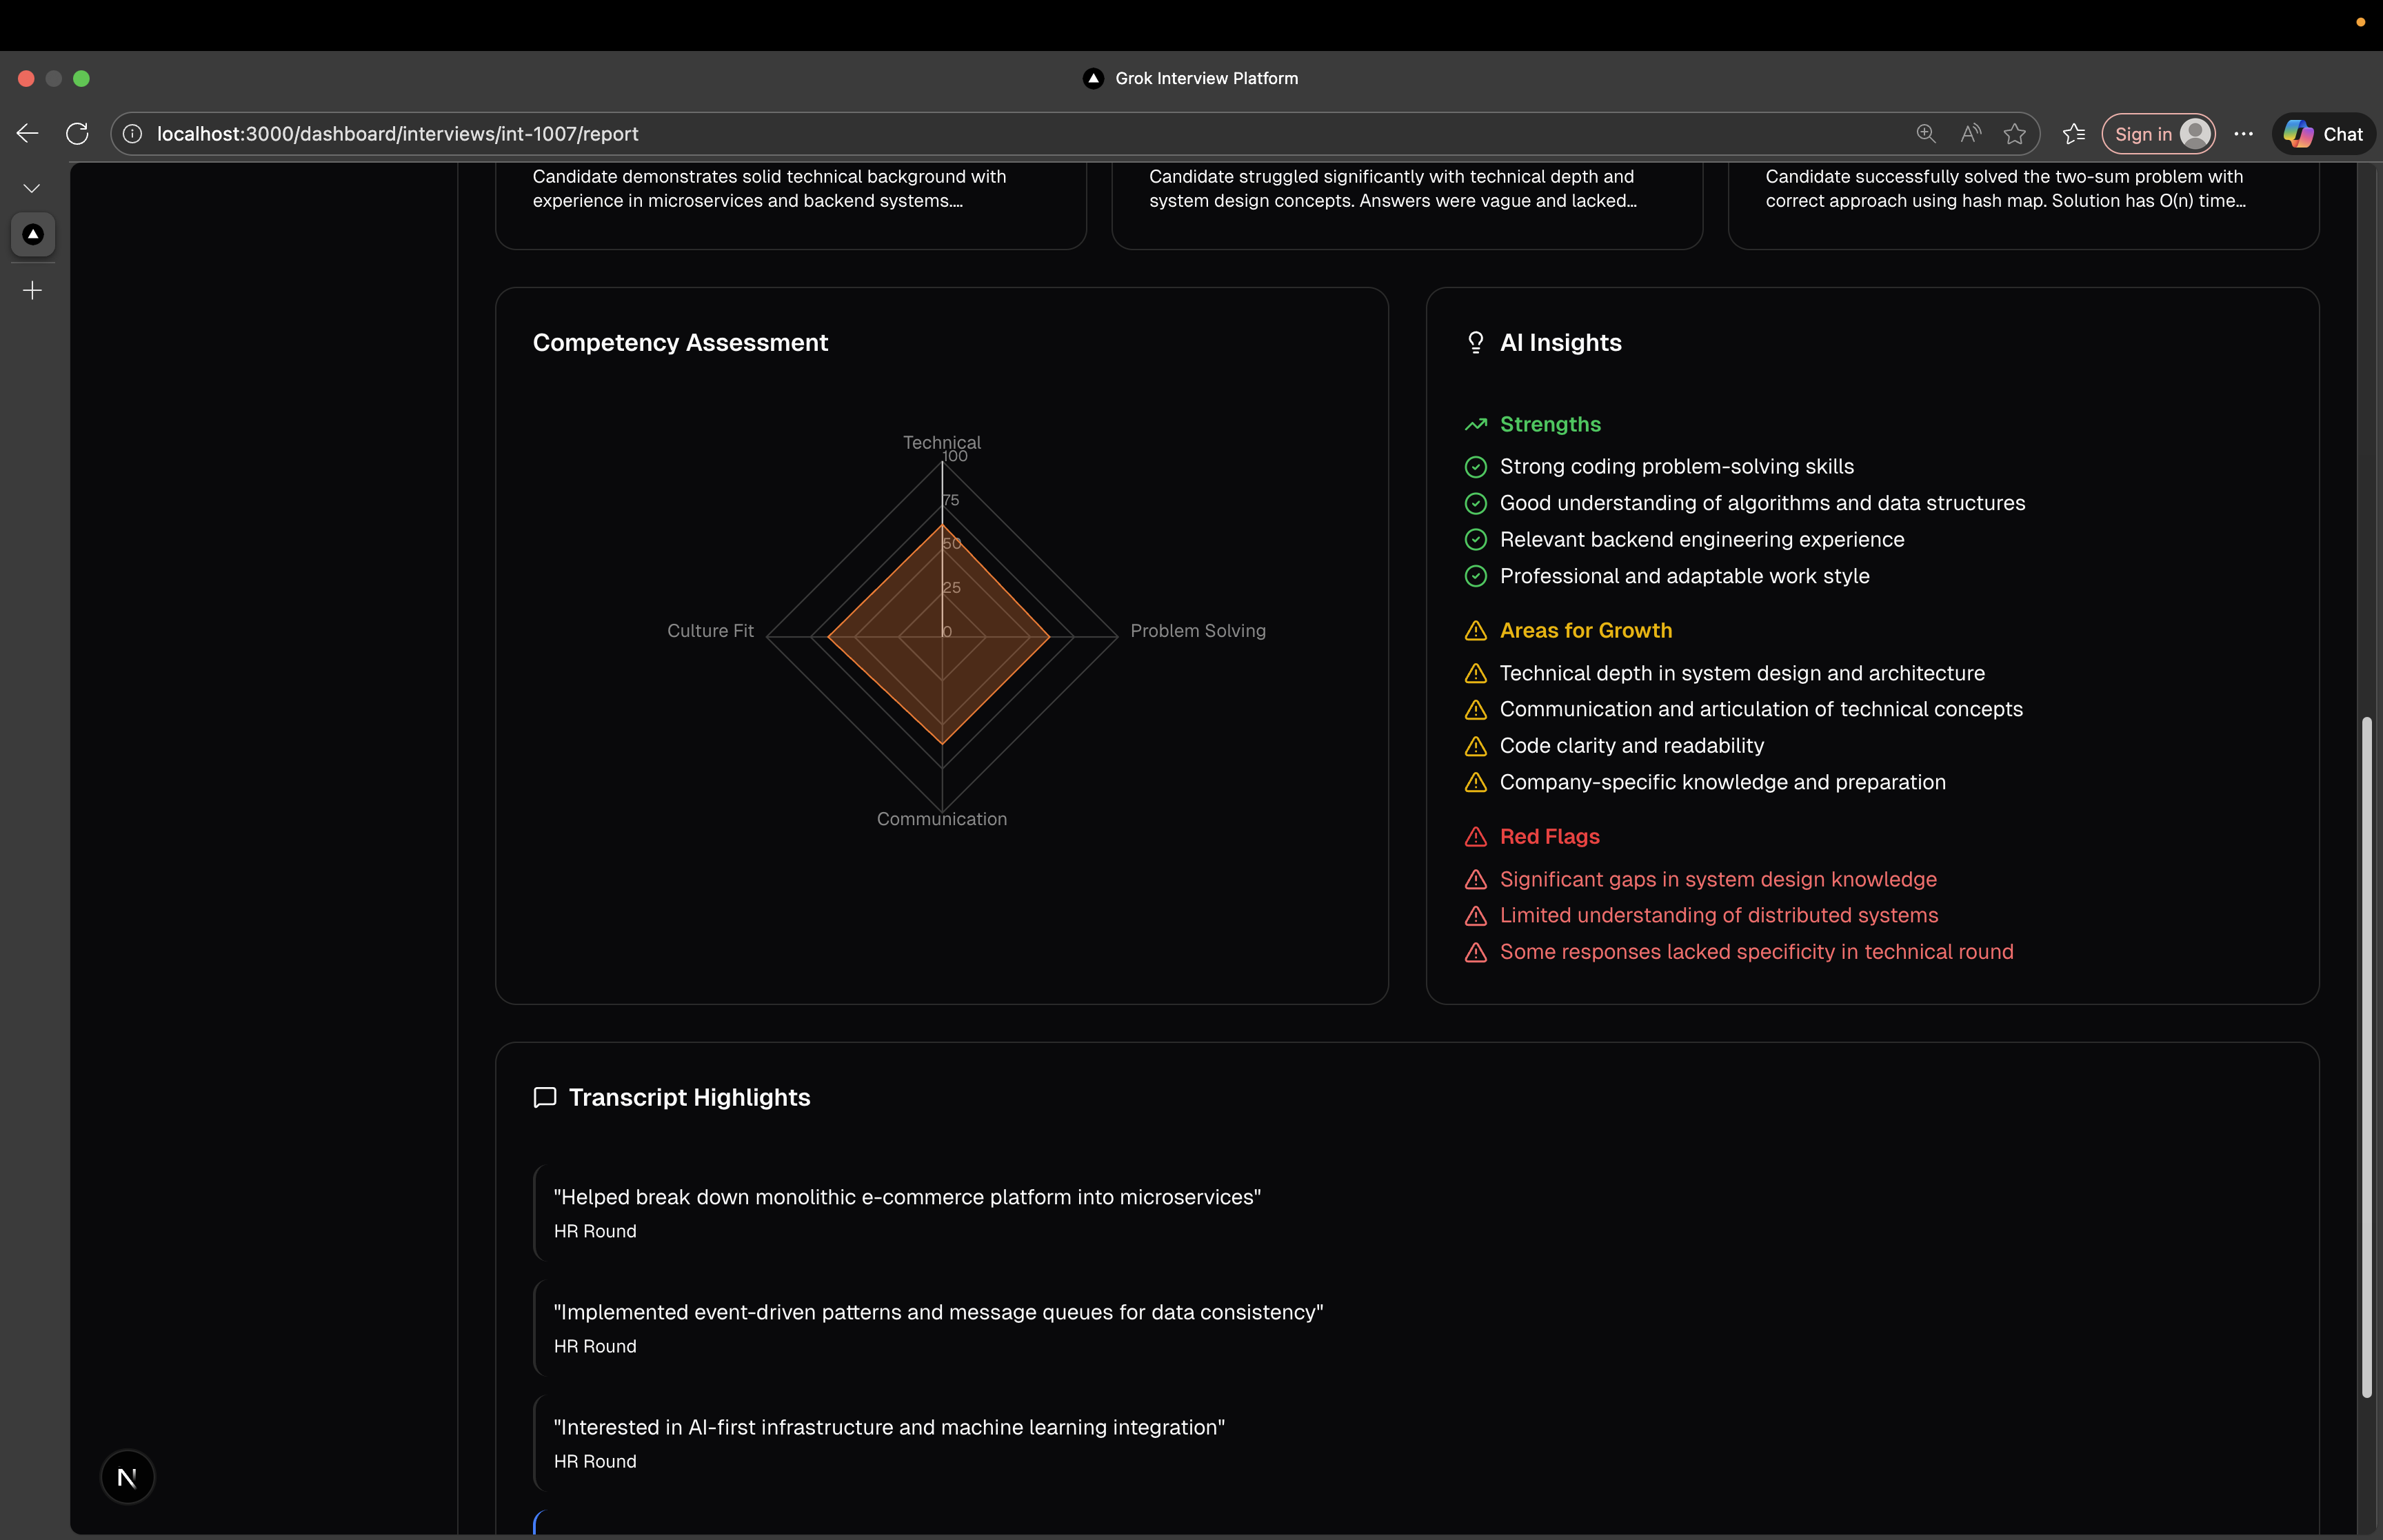Expand the sidebar tab chevron
The height and width of the screenshot is (1540, 2383).
(x=32, y=188)
